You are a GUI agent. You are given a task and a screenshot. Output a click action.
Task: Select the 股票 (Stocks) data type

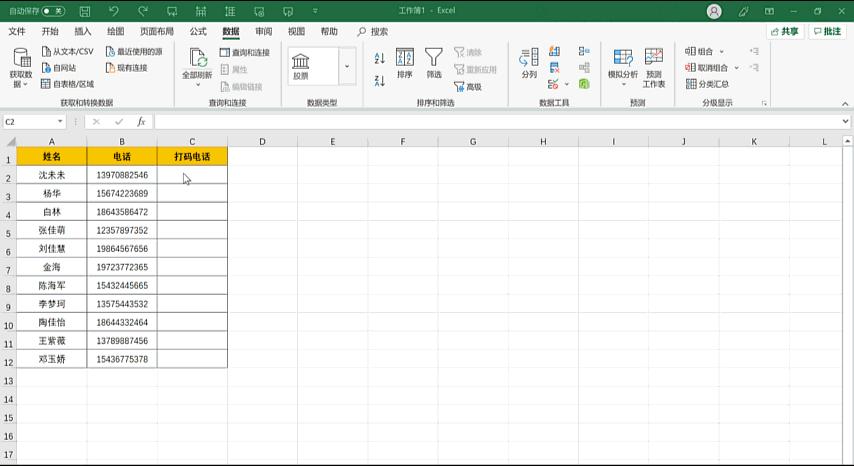coord(301,66)
